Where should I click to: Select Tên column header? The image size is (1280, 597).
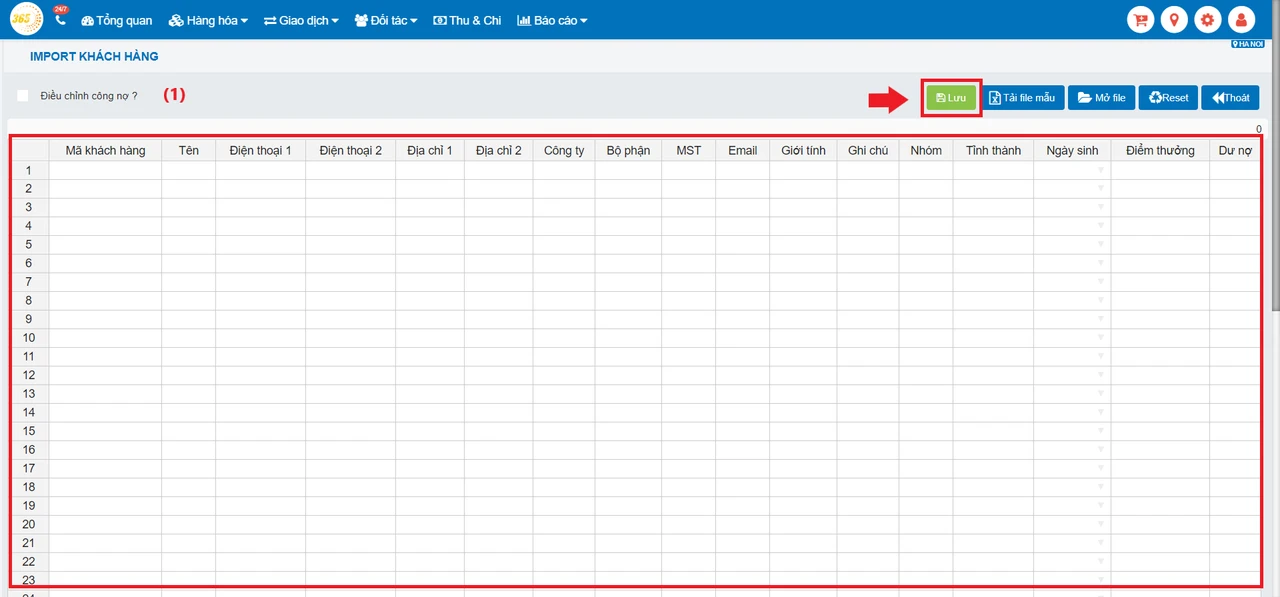(189, 151)
